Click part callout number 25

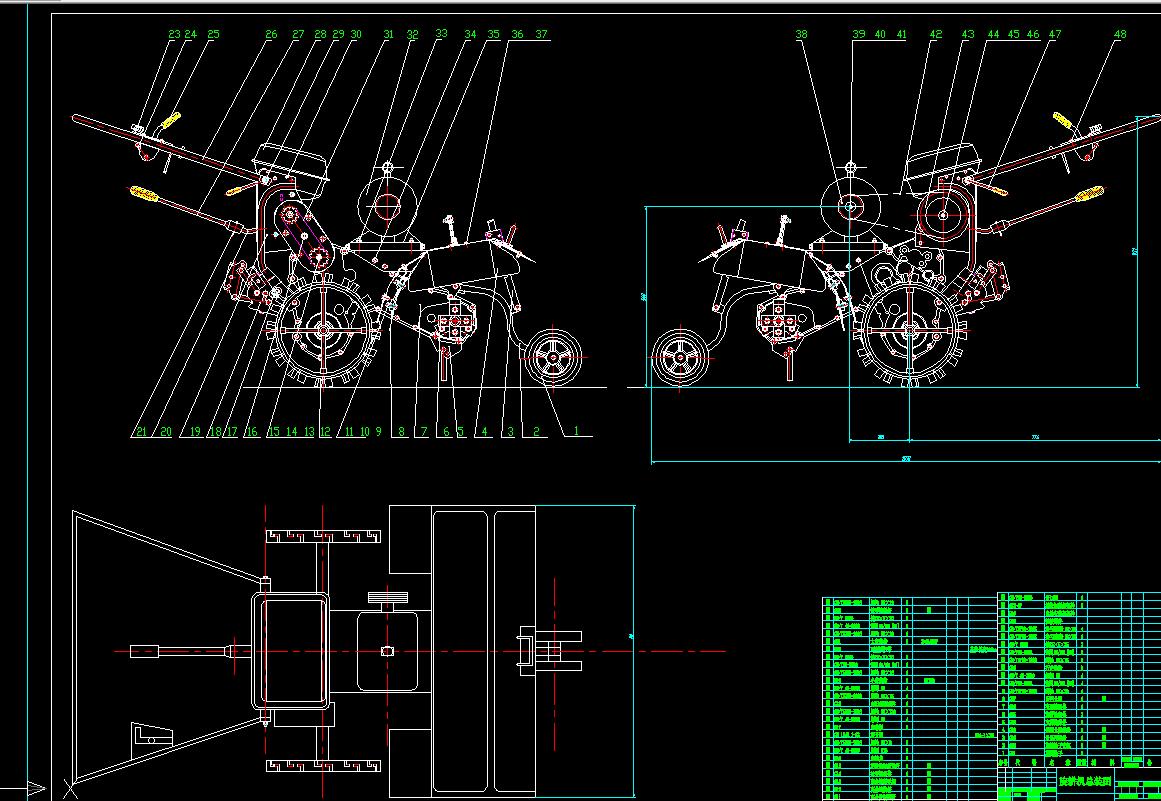coord(213,34)
